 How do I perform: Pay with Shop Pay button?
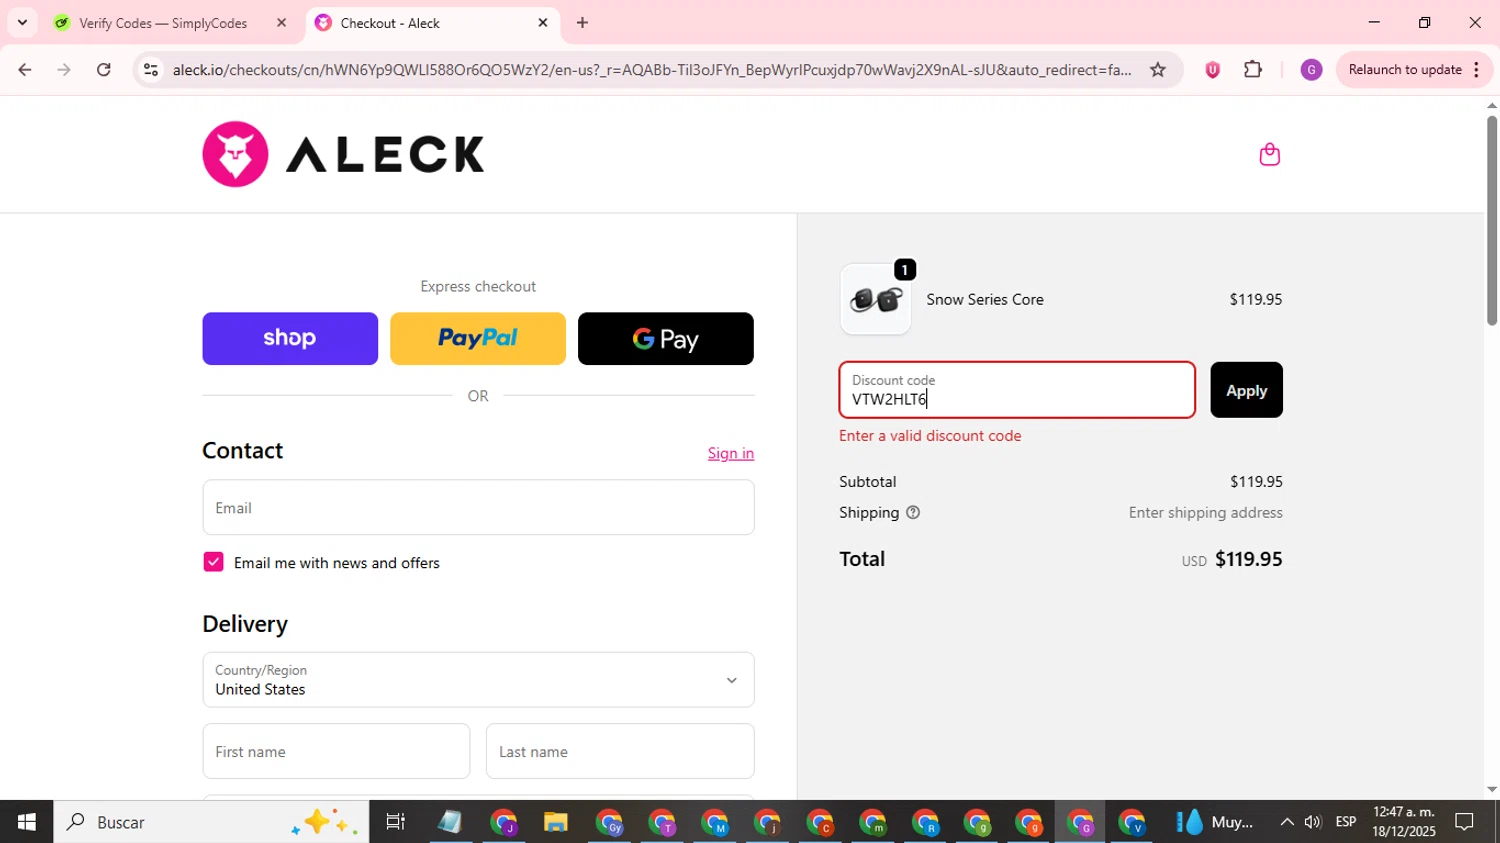(290, 338)
